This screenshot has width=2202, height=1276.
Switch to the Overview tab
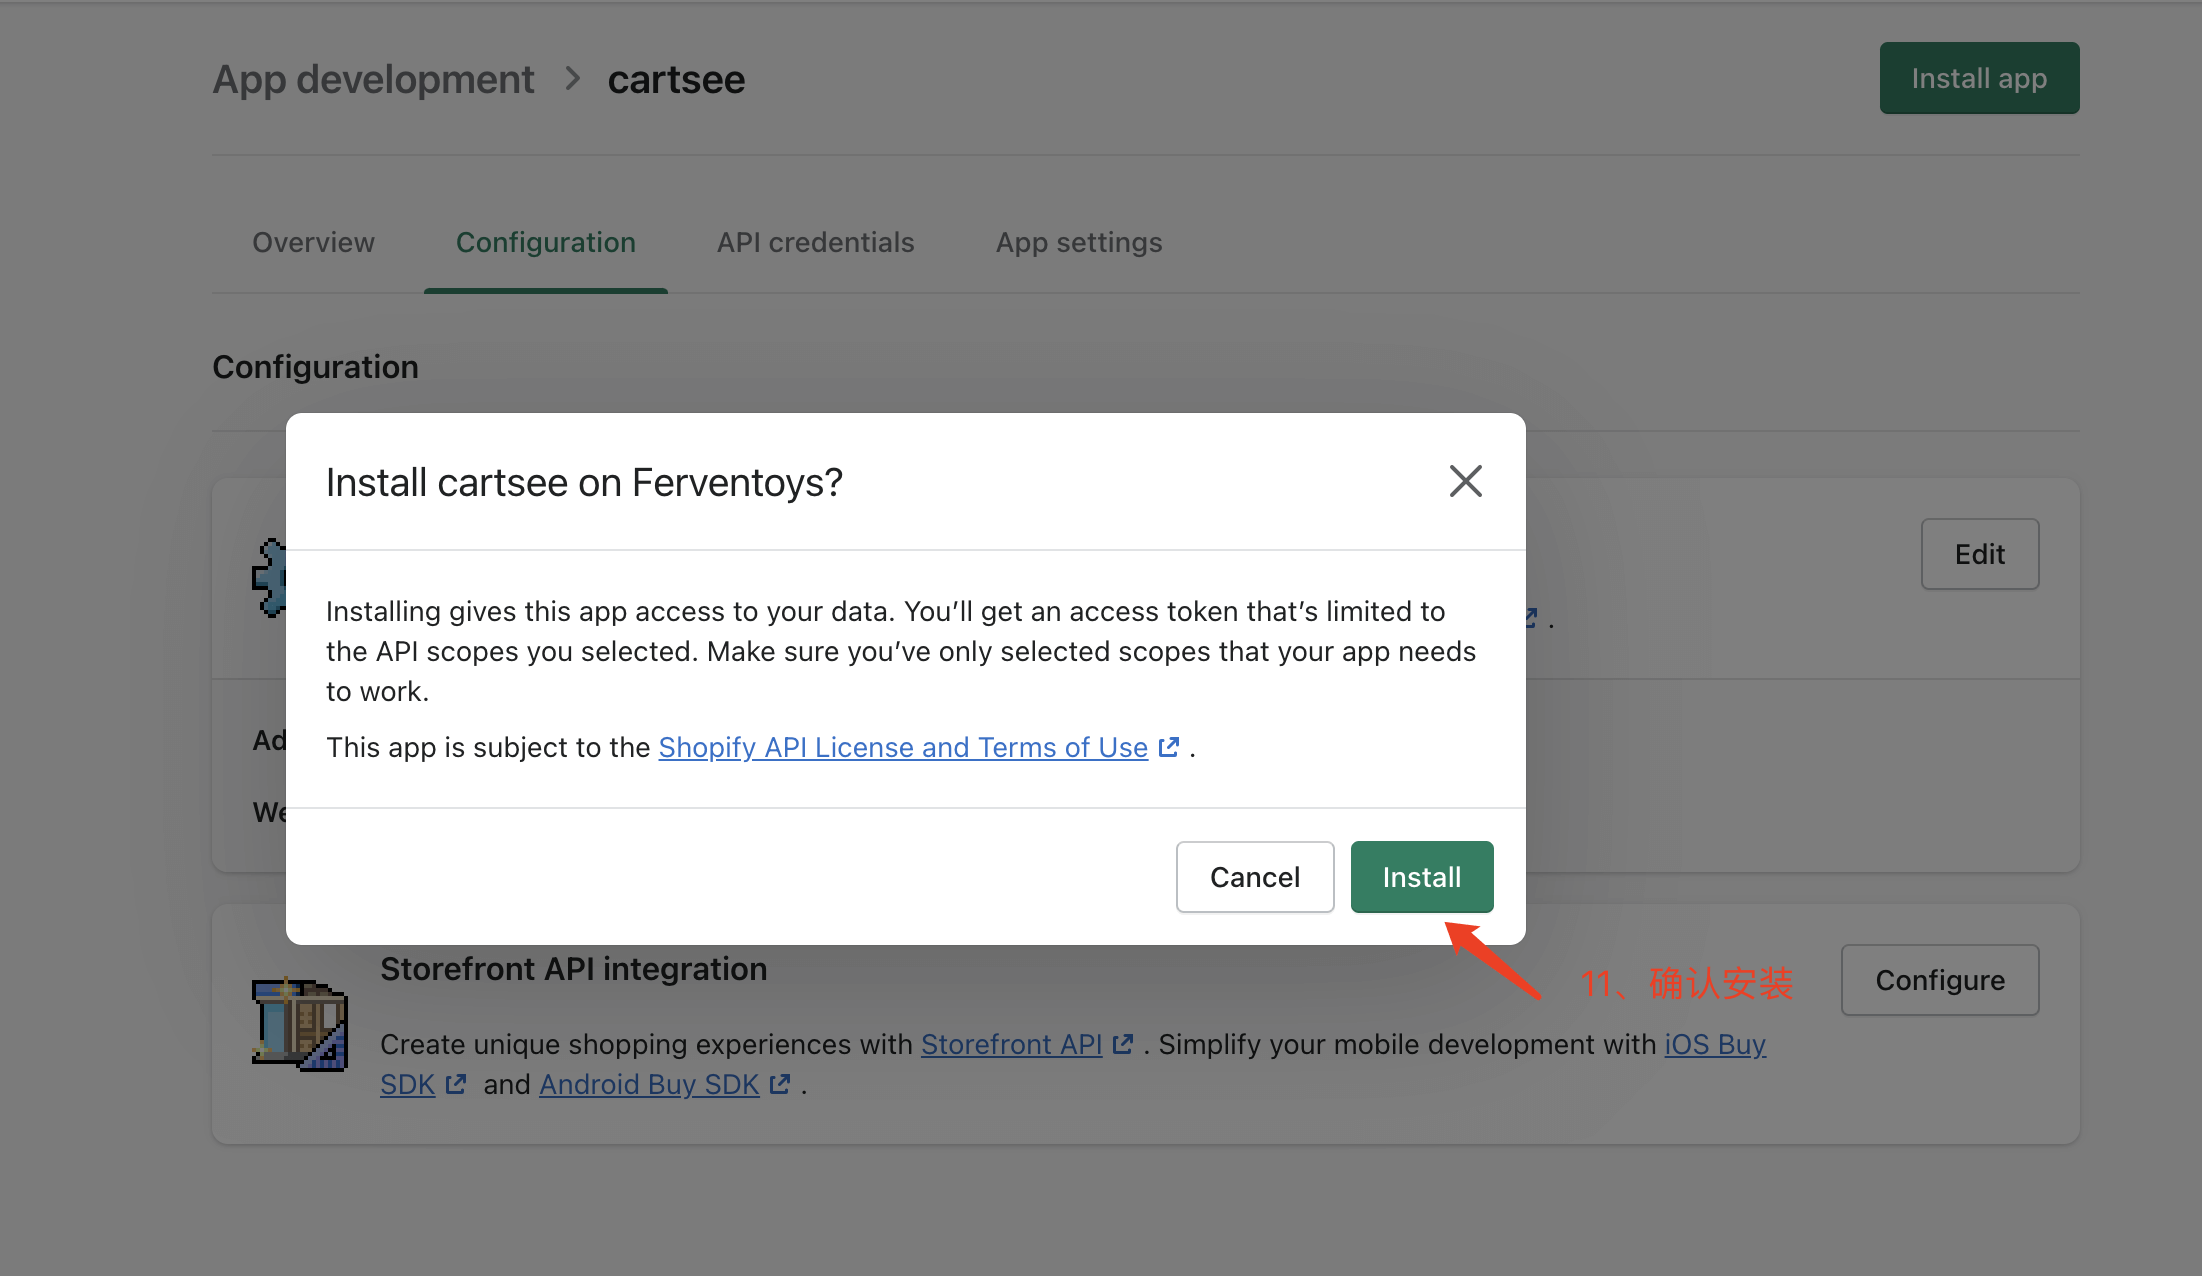pos(313,242)
